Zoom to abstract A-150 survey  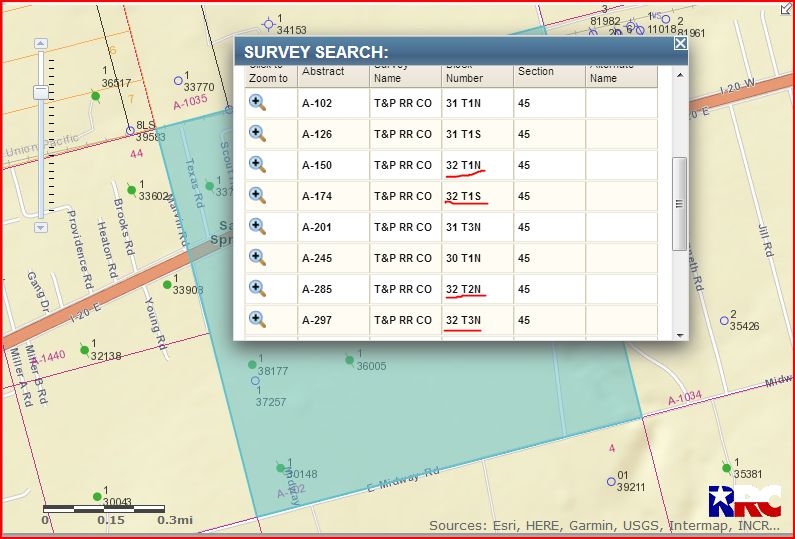[x=257, y=165]
